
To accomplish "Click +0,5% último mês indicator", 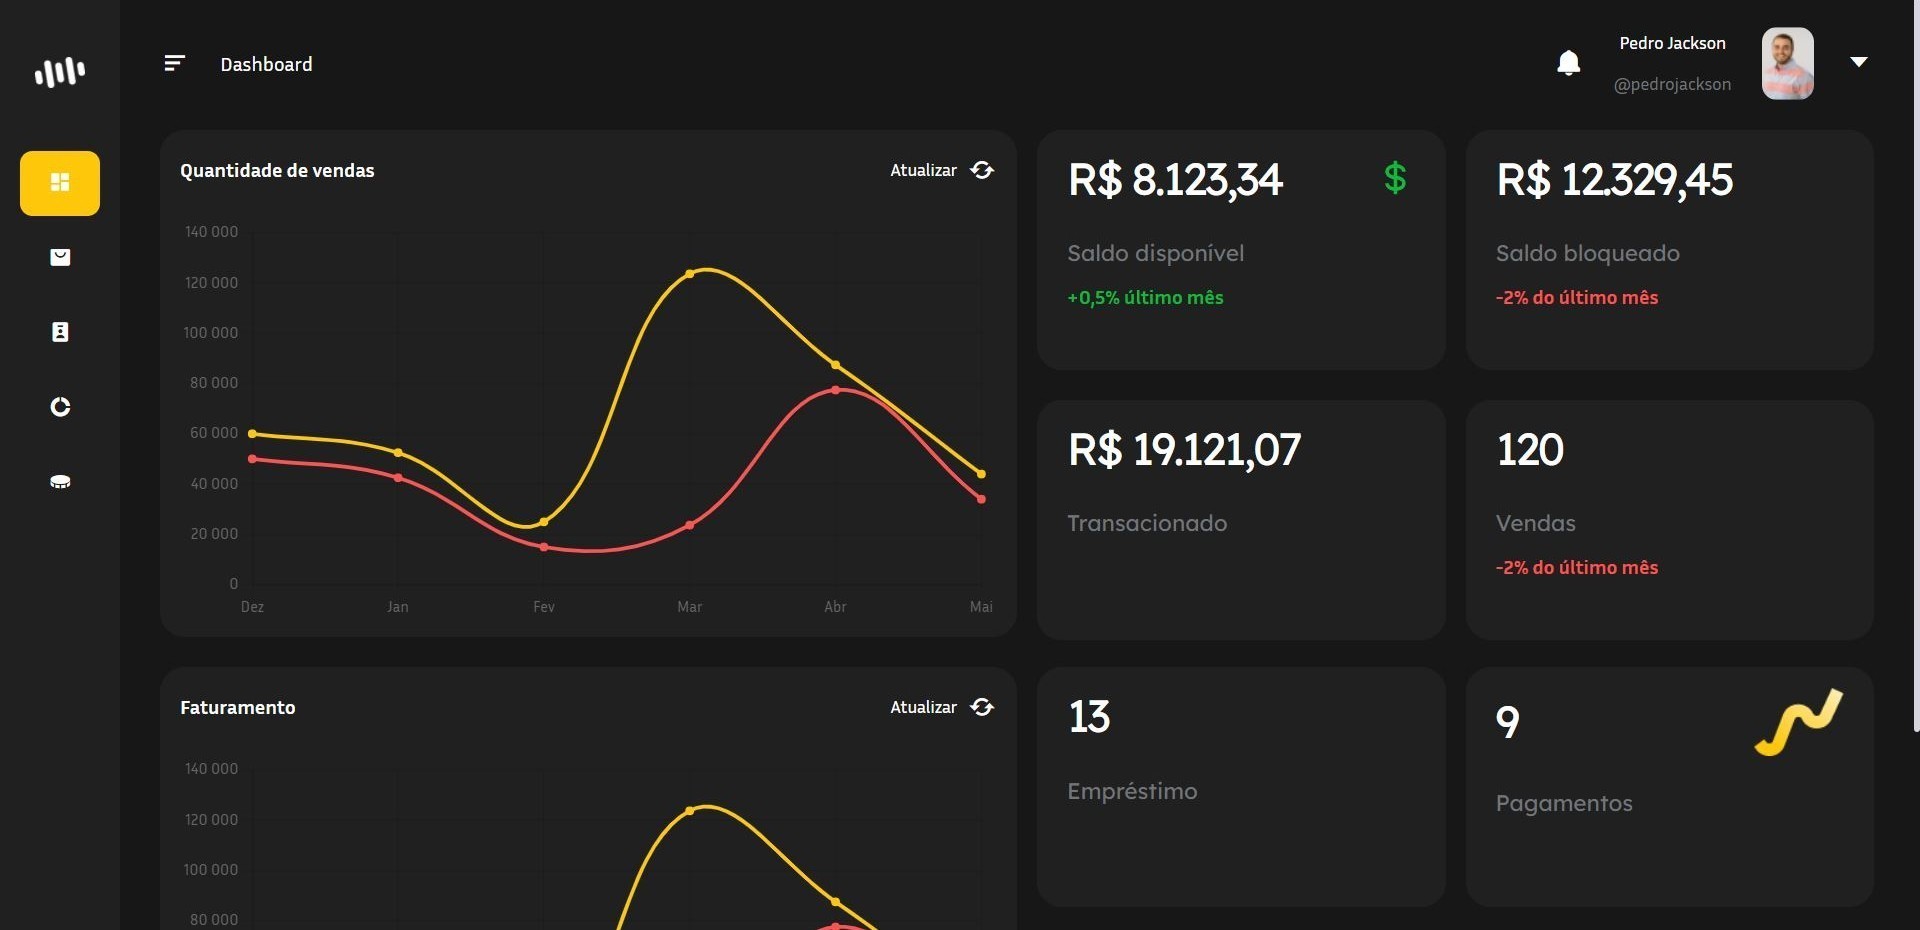I will [x=1145, y=297].
